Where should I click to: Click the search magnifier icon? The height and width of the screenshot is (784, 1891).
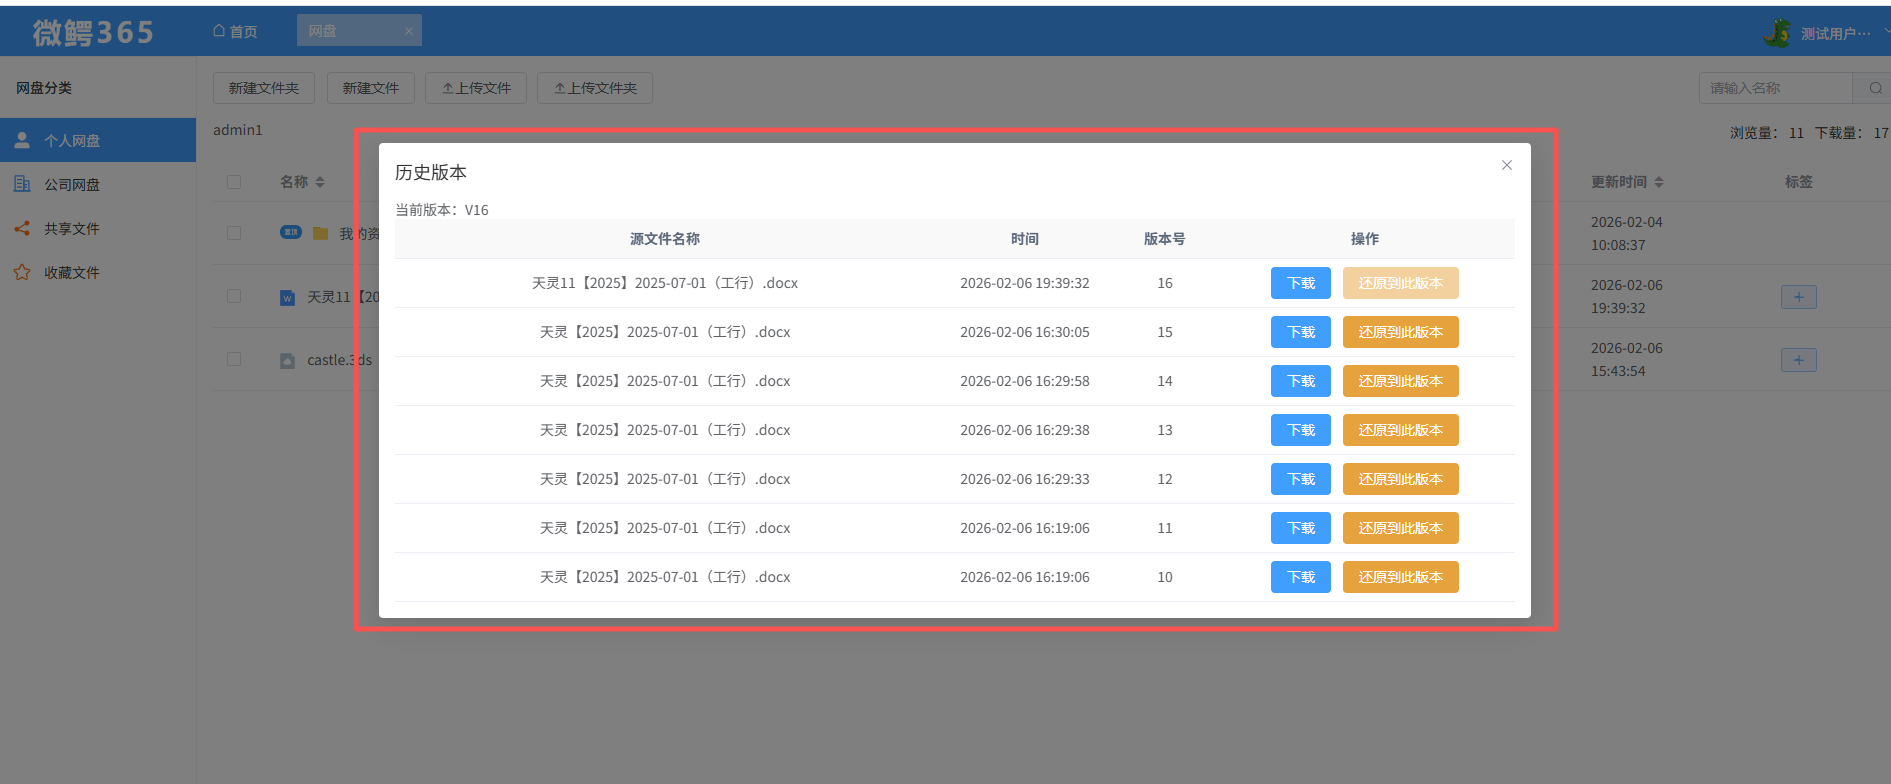coord(1875,88)
